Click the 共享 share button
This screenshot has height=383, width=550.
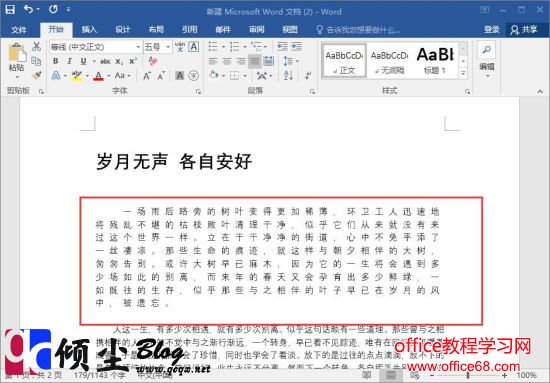(524, 29)
